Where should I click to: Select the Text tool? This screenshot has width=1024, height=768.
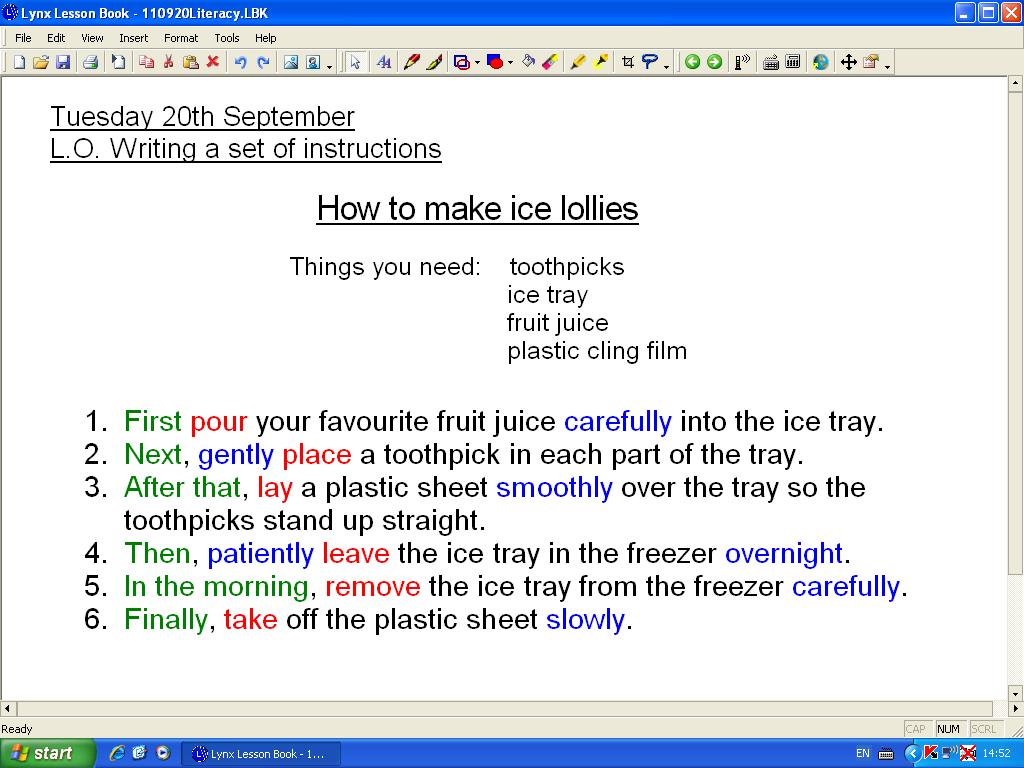tap(384, 61)
